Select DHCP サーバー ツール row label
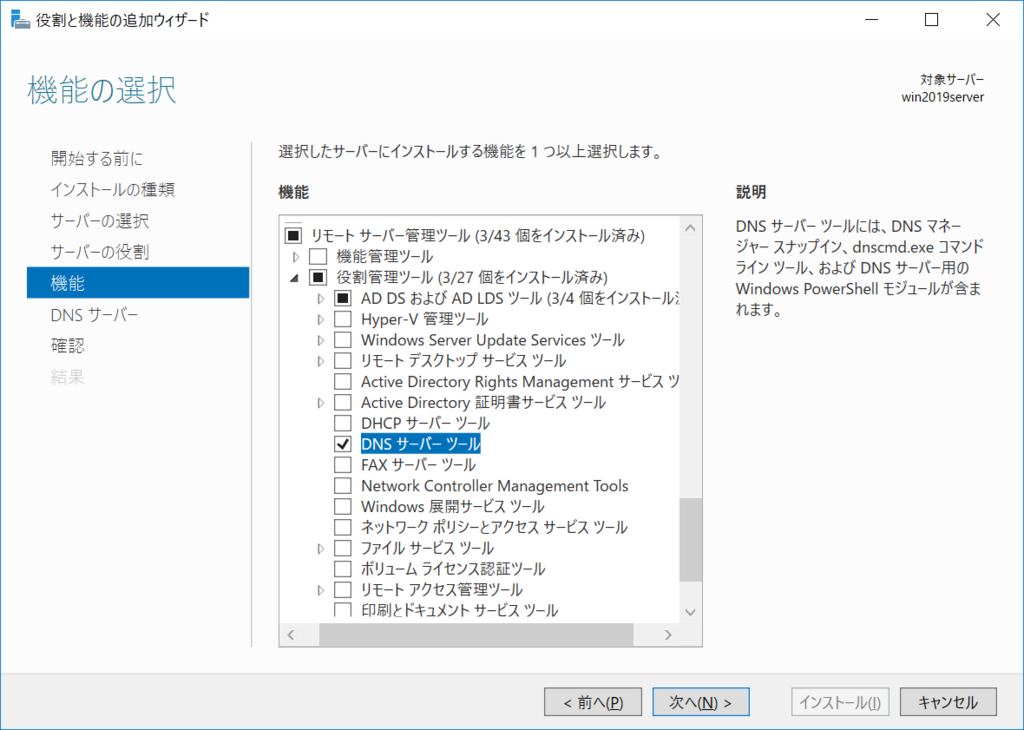The height and width of the screenshot is (730, 1024). [425, 423]
